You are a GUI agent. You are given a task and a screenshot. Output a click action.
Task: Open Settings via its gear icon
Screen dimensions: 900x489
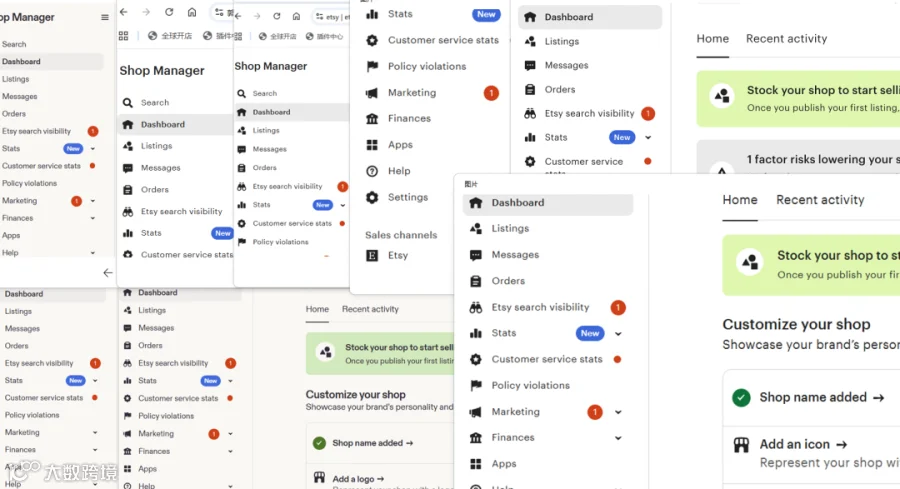click(372, 197)
